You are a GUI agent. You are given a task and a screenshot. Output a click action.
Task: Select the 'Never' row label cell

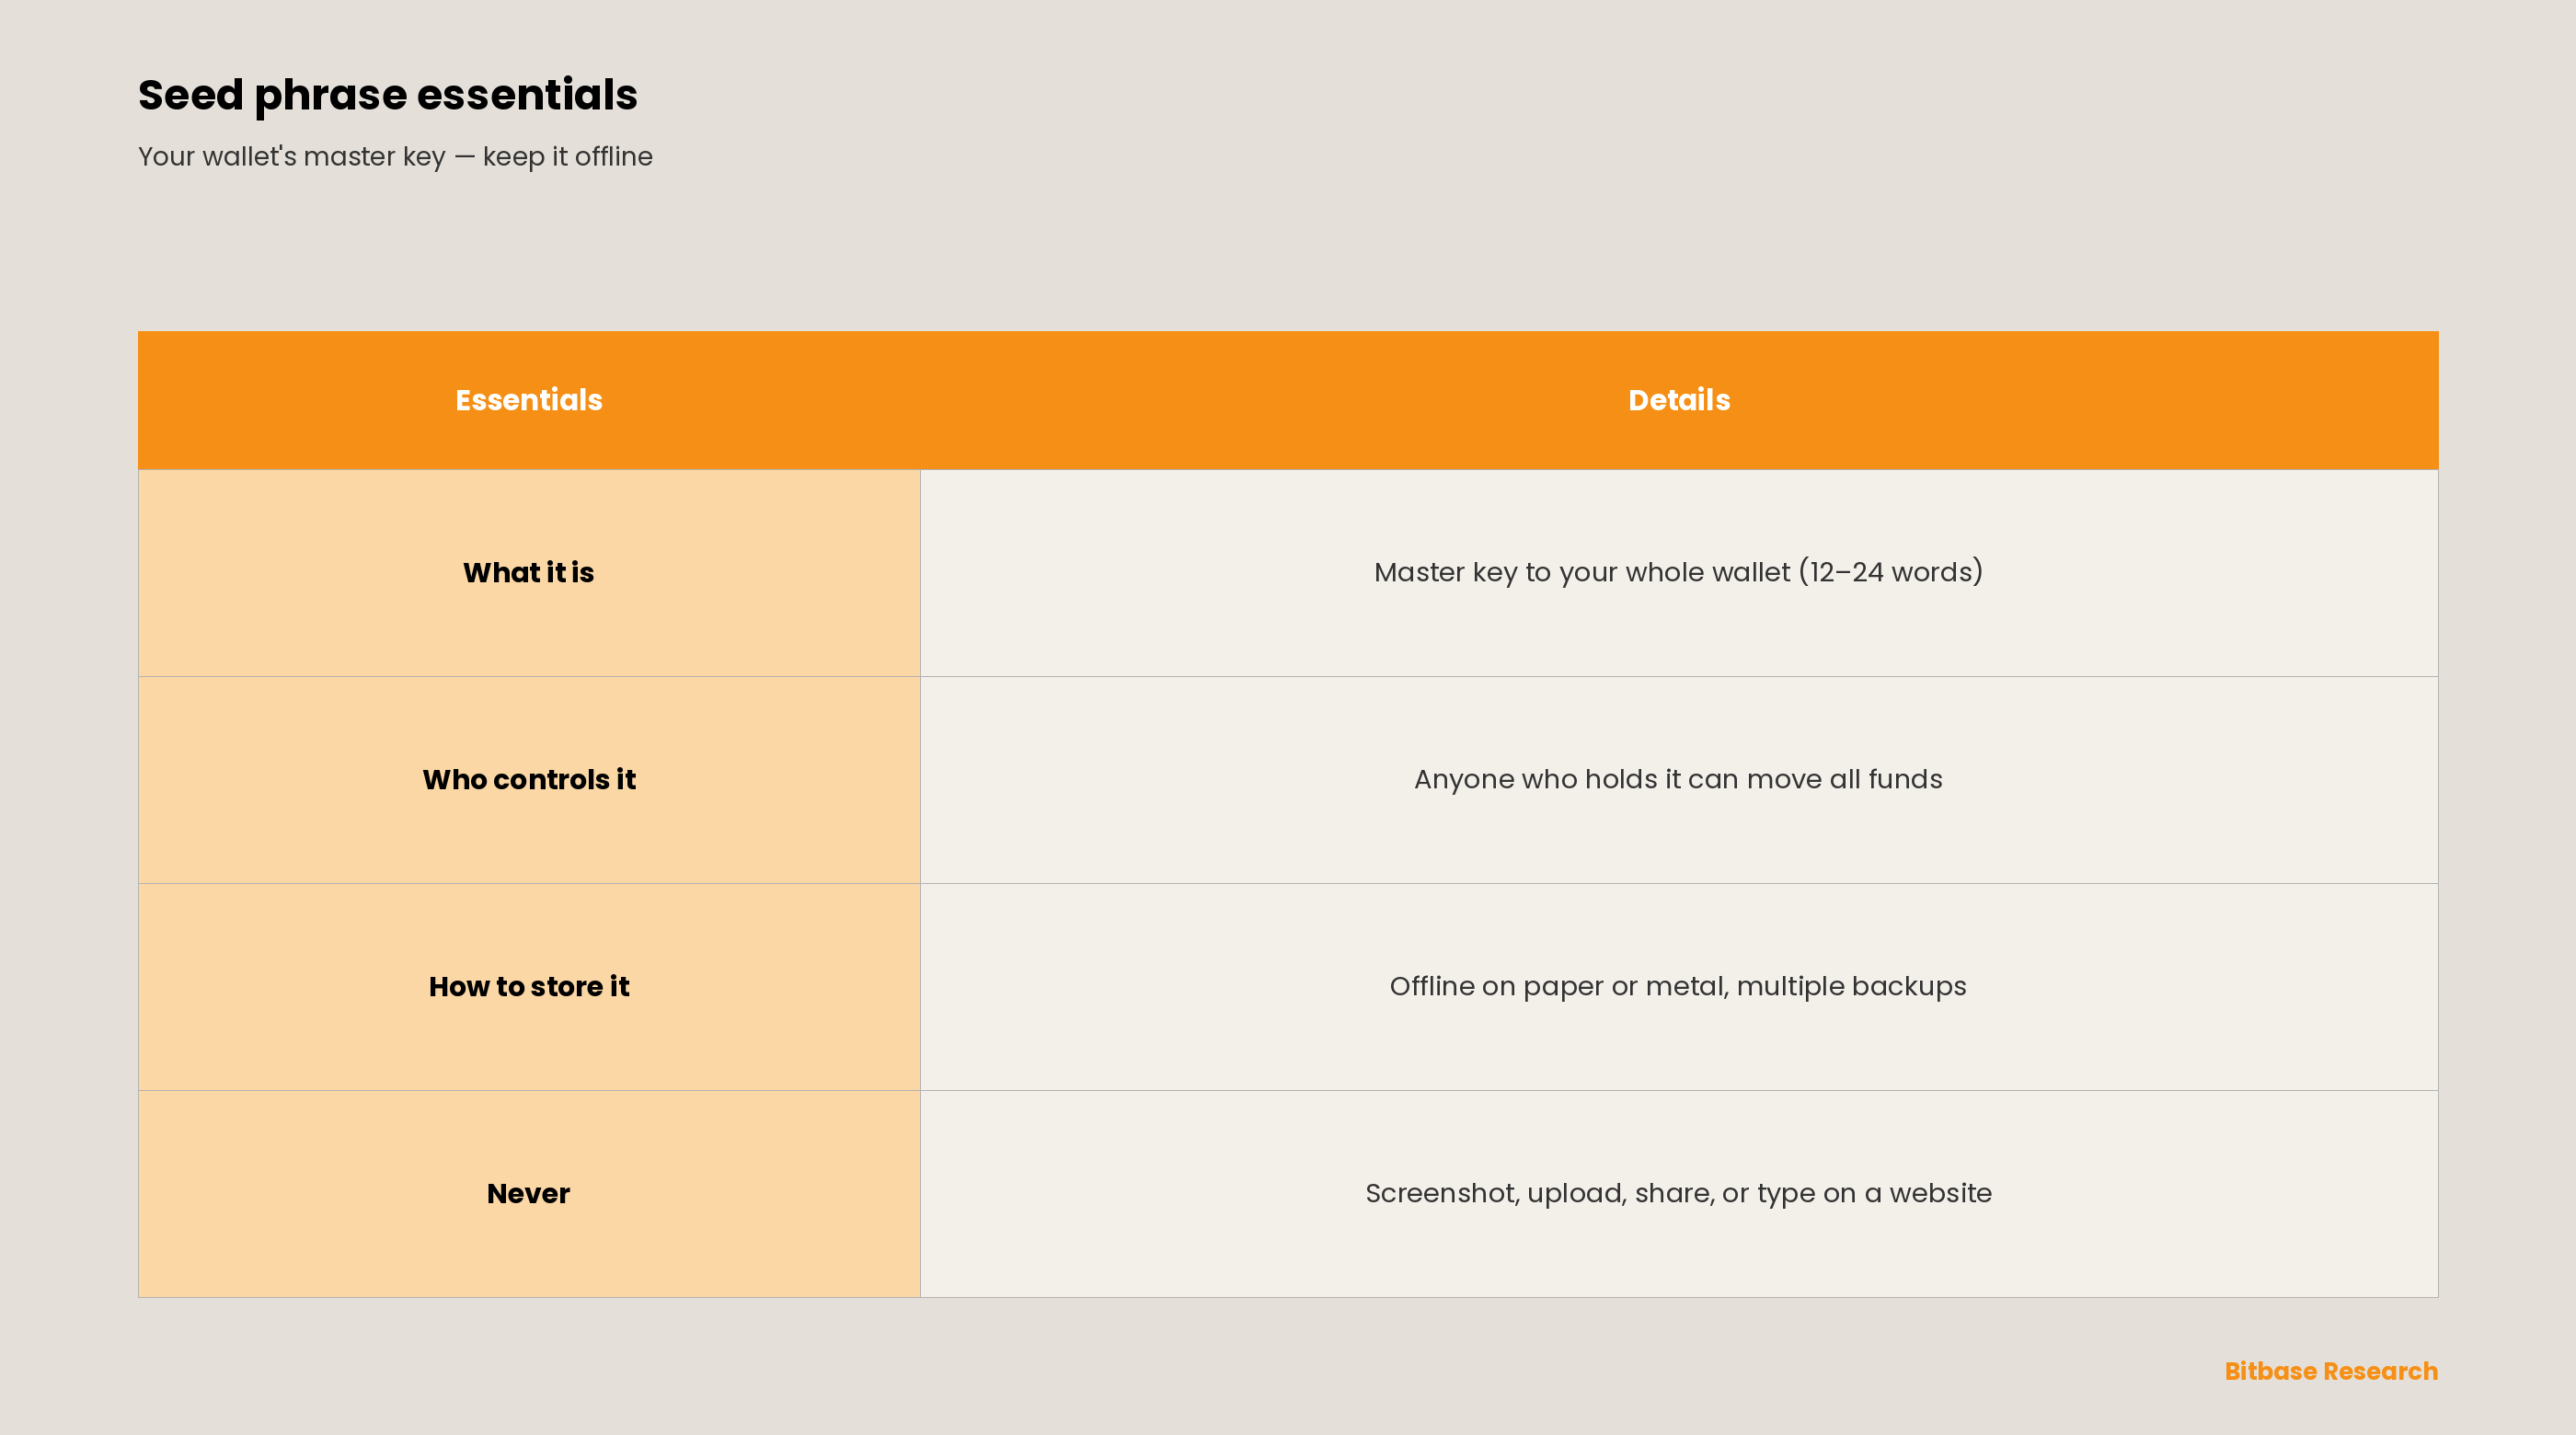tap(529, 1194)
